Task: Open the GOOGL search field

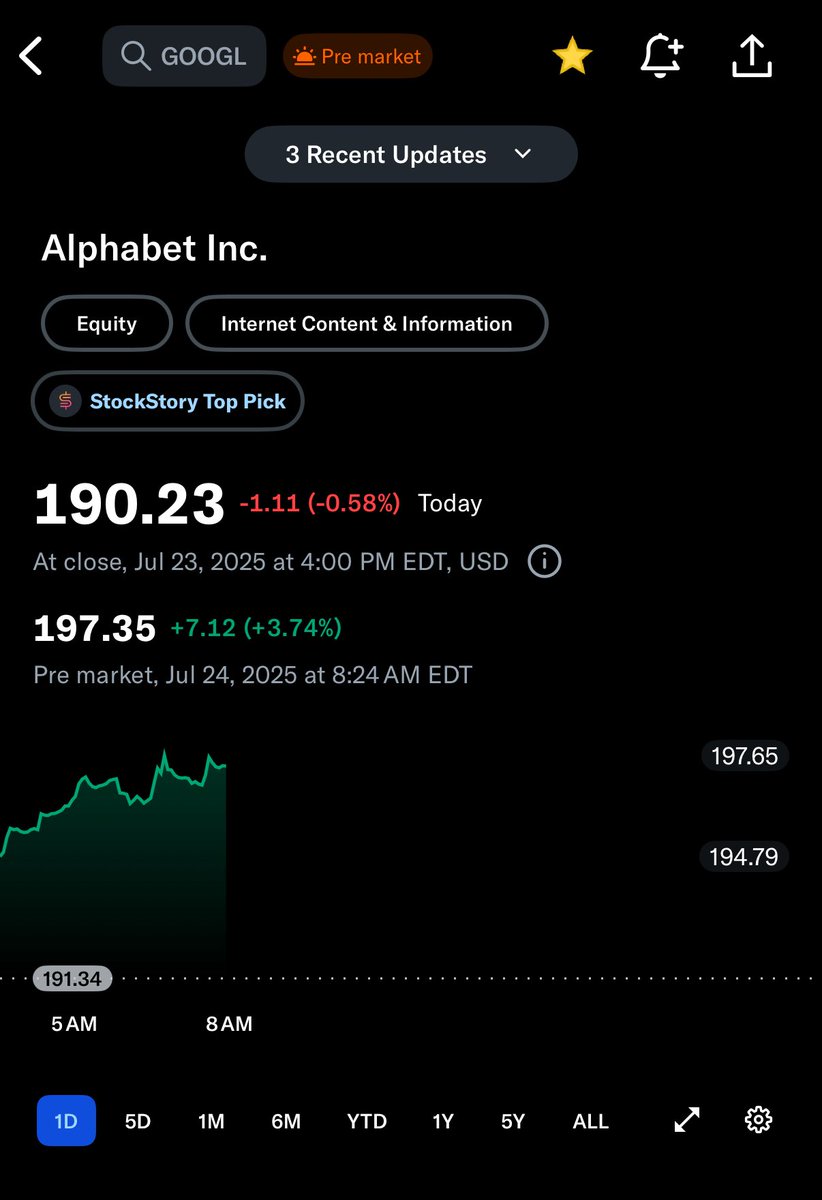Action: [184, 56]
